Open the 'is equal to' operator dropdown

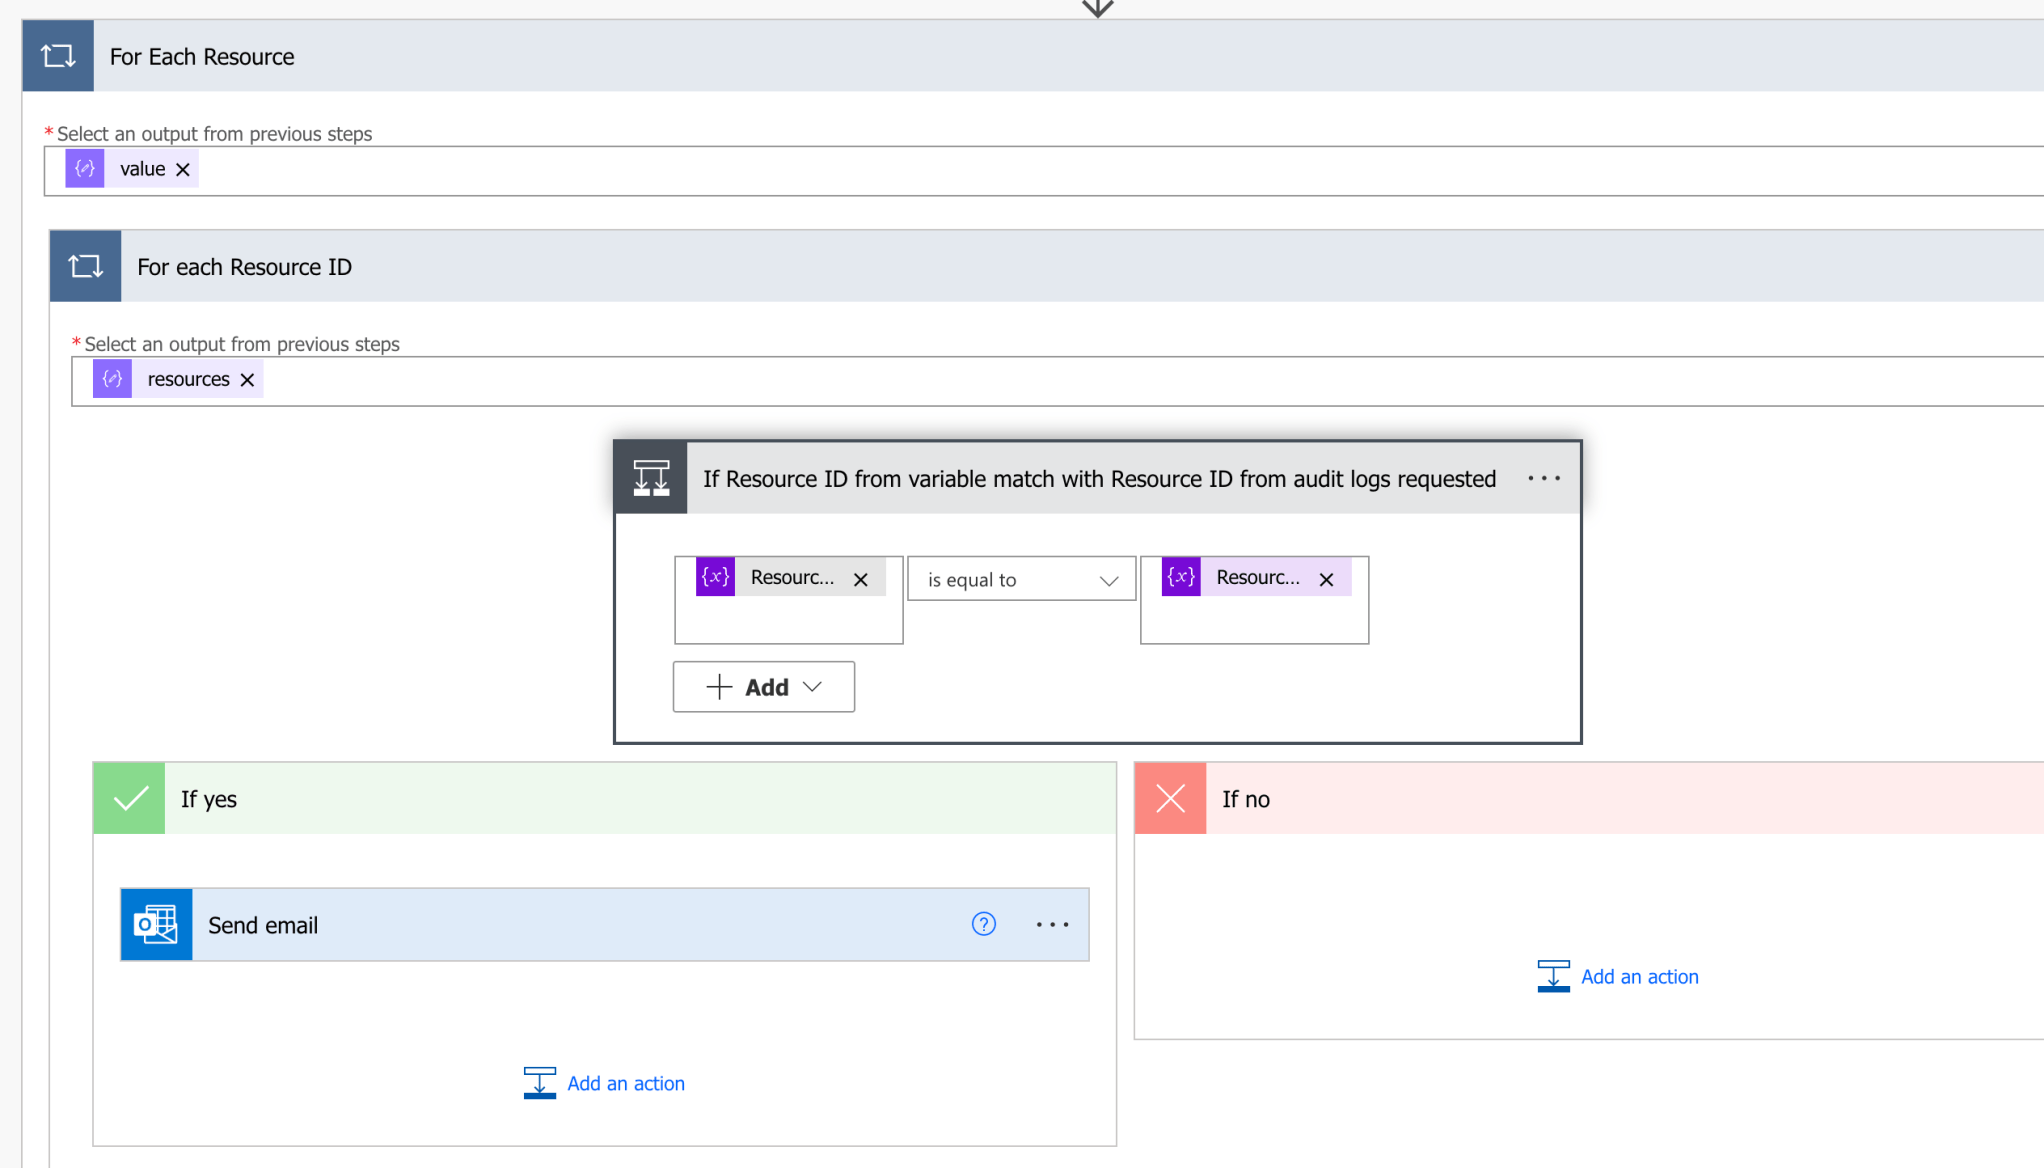click(1020, 578)
